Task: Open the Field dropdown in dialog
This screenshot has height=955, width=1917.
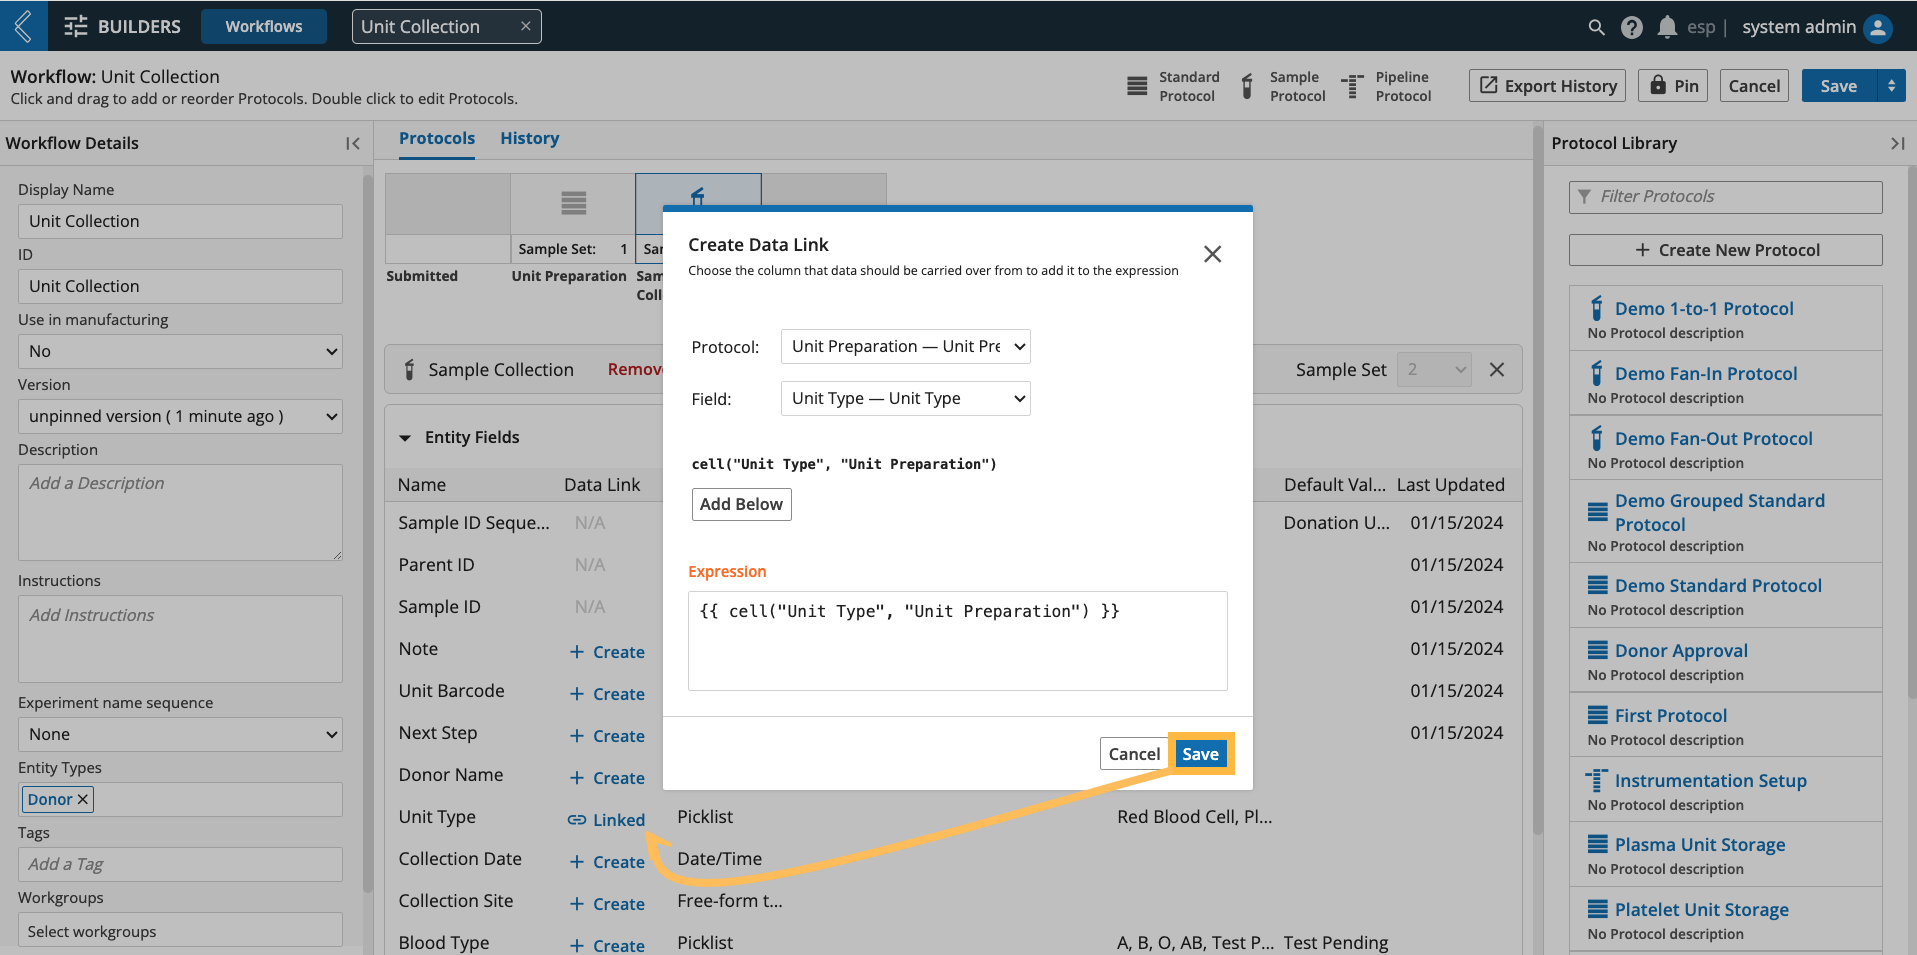Action: coord(905,398)
